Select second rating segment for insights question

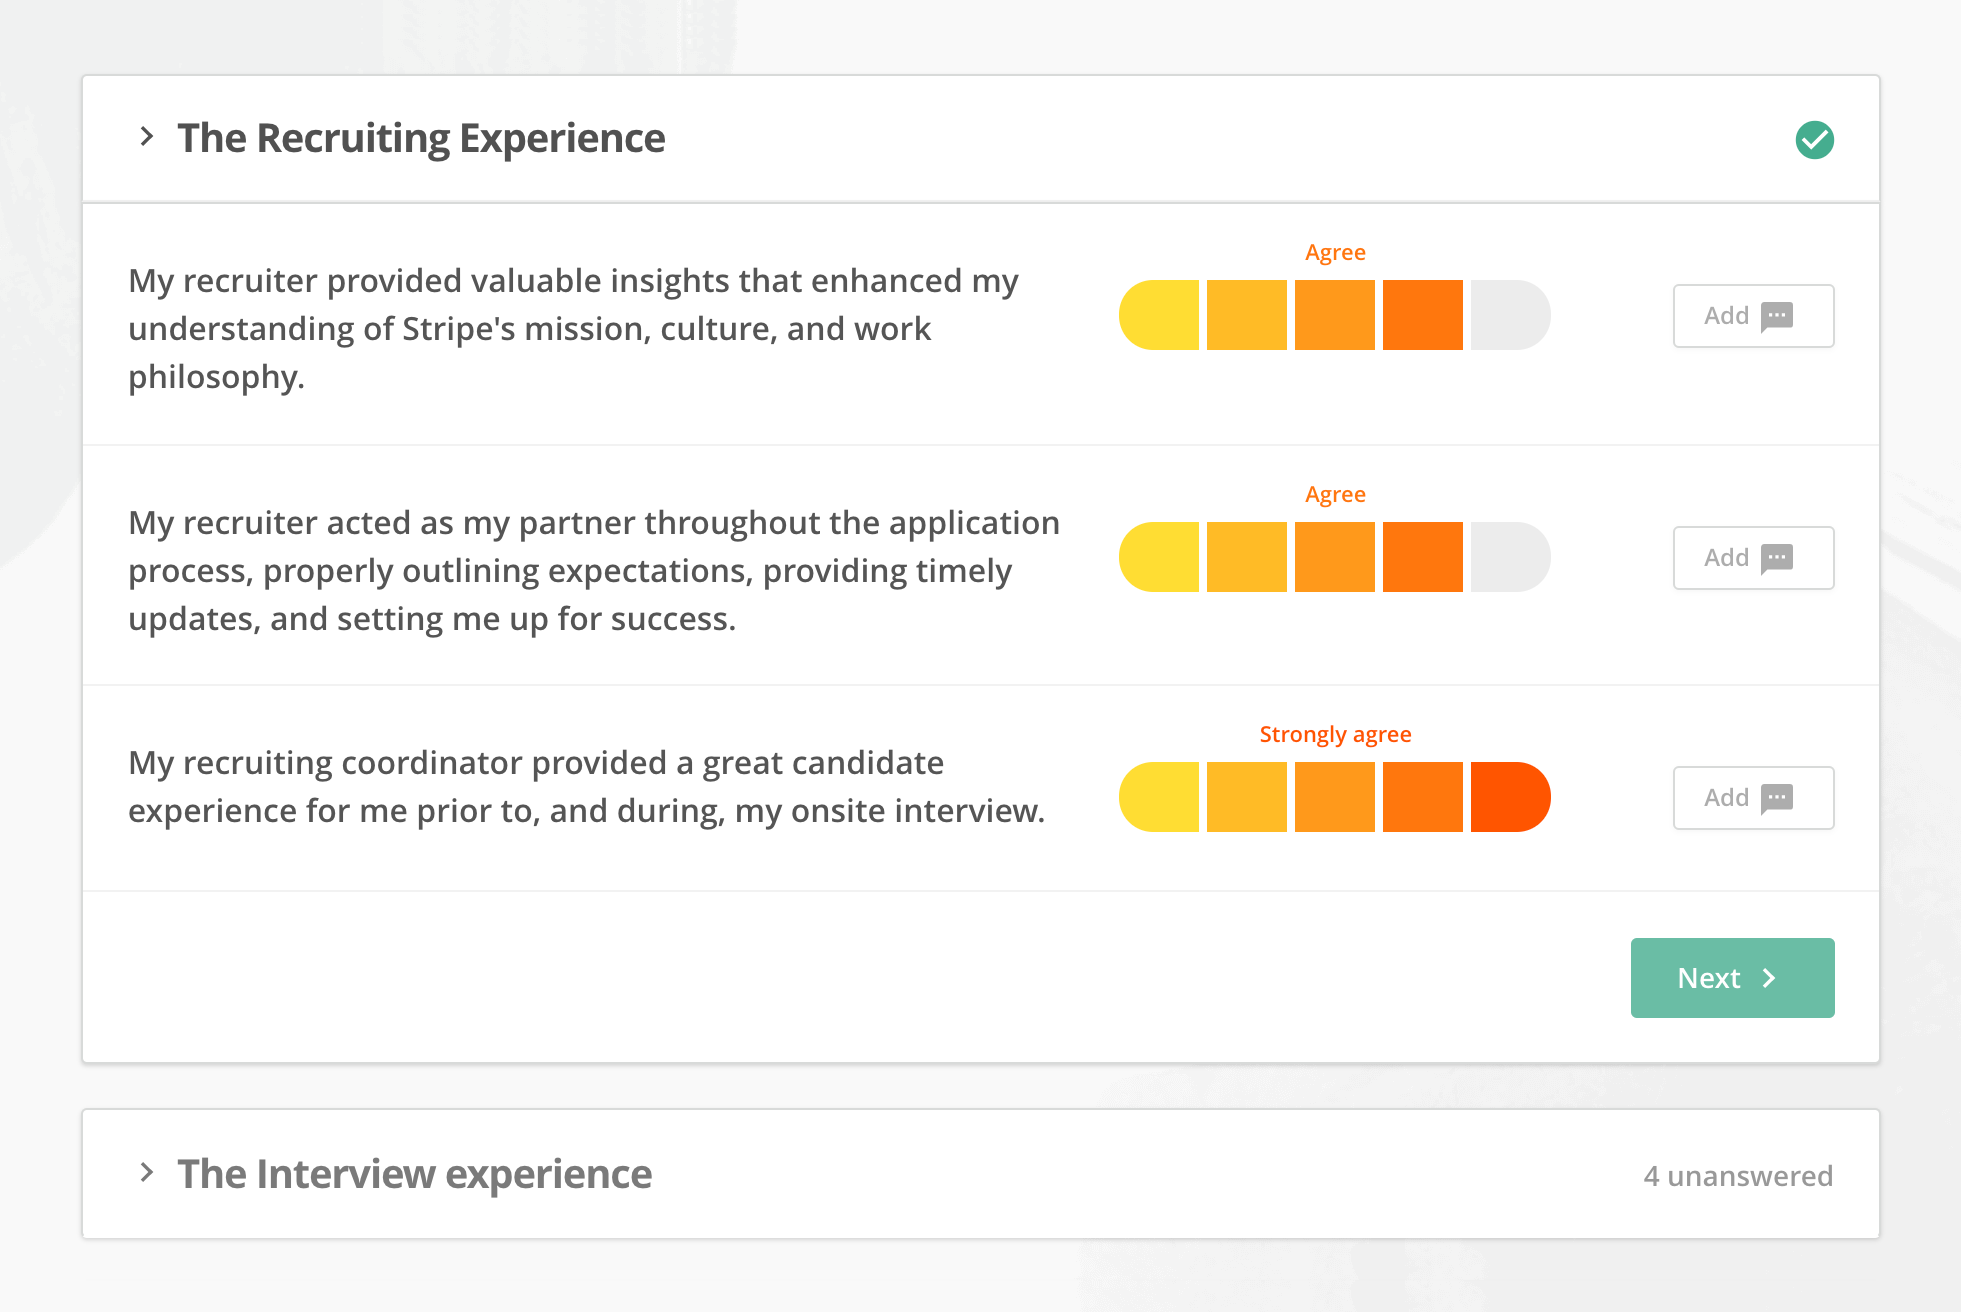click(1247, 315)
